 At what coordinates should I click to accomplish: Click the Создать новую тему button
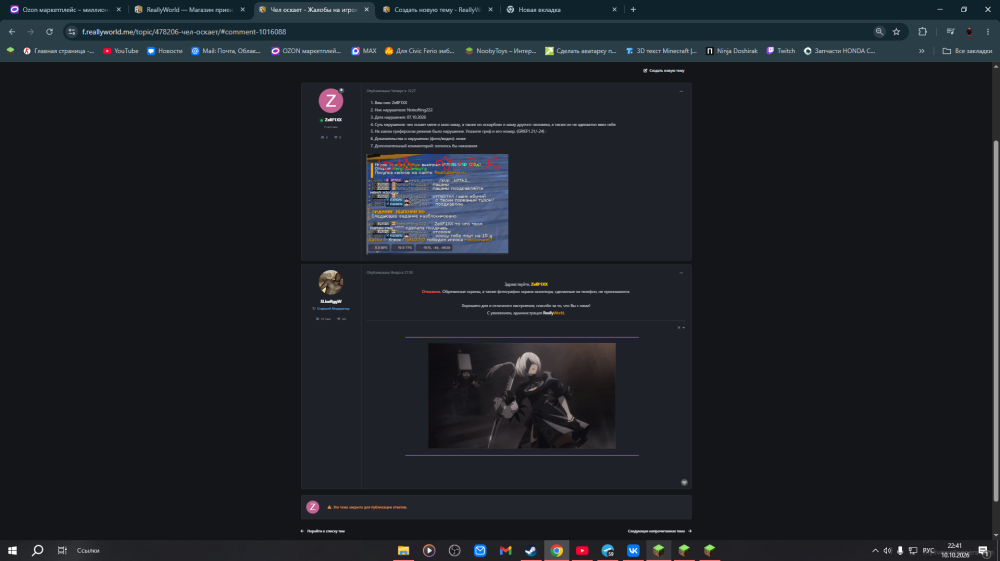pos(664,71)
